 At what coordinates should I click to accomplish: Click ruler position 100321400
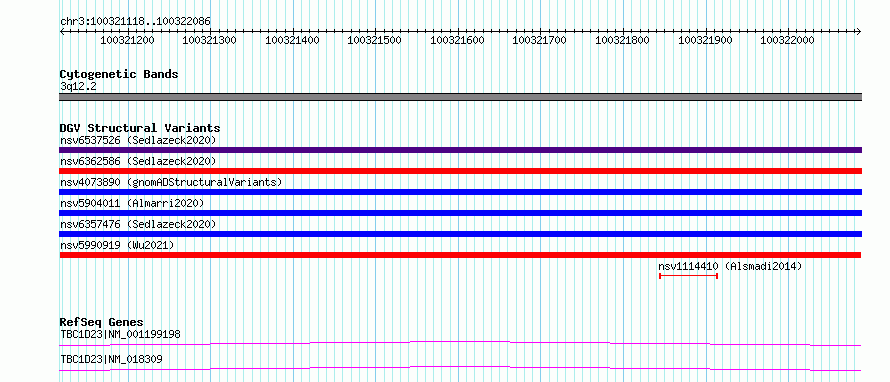point(292,40)
